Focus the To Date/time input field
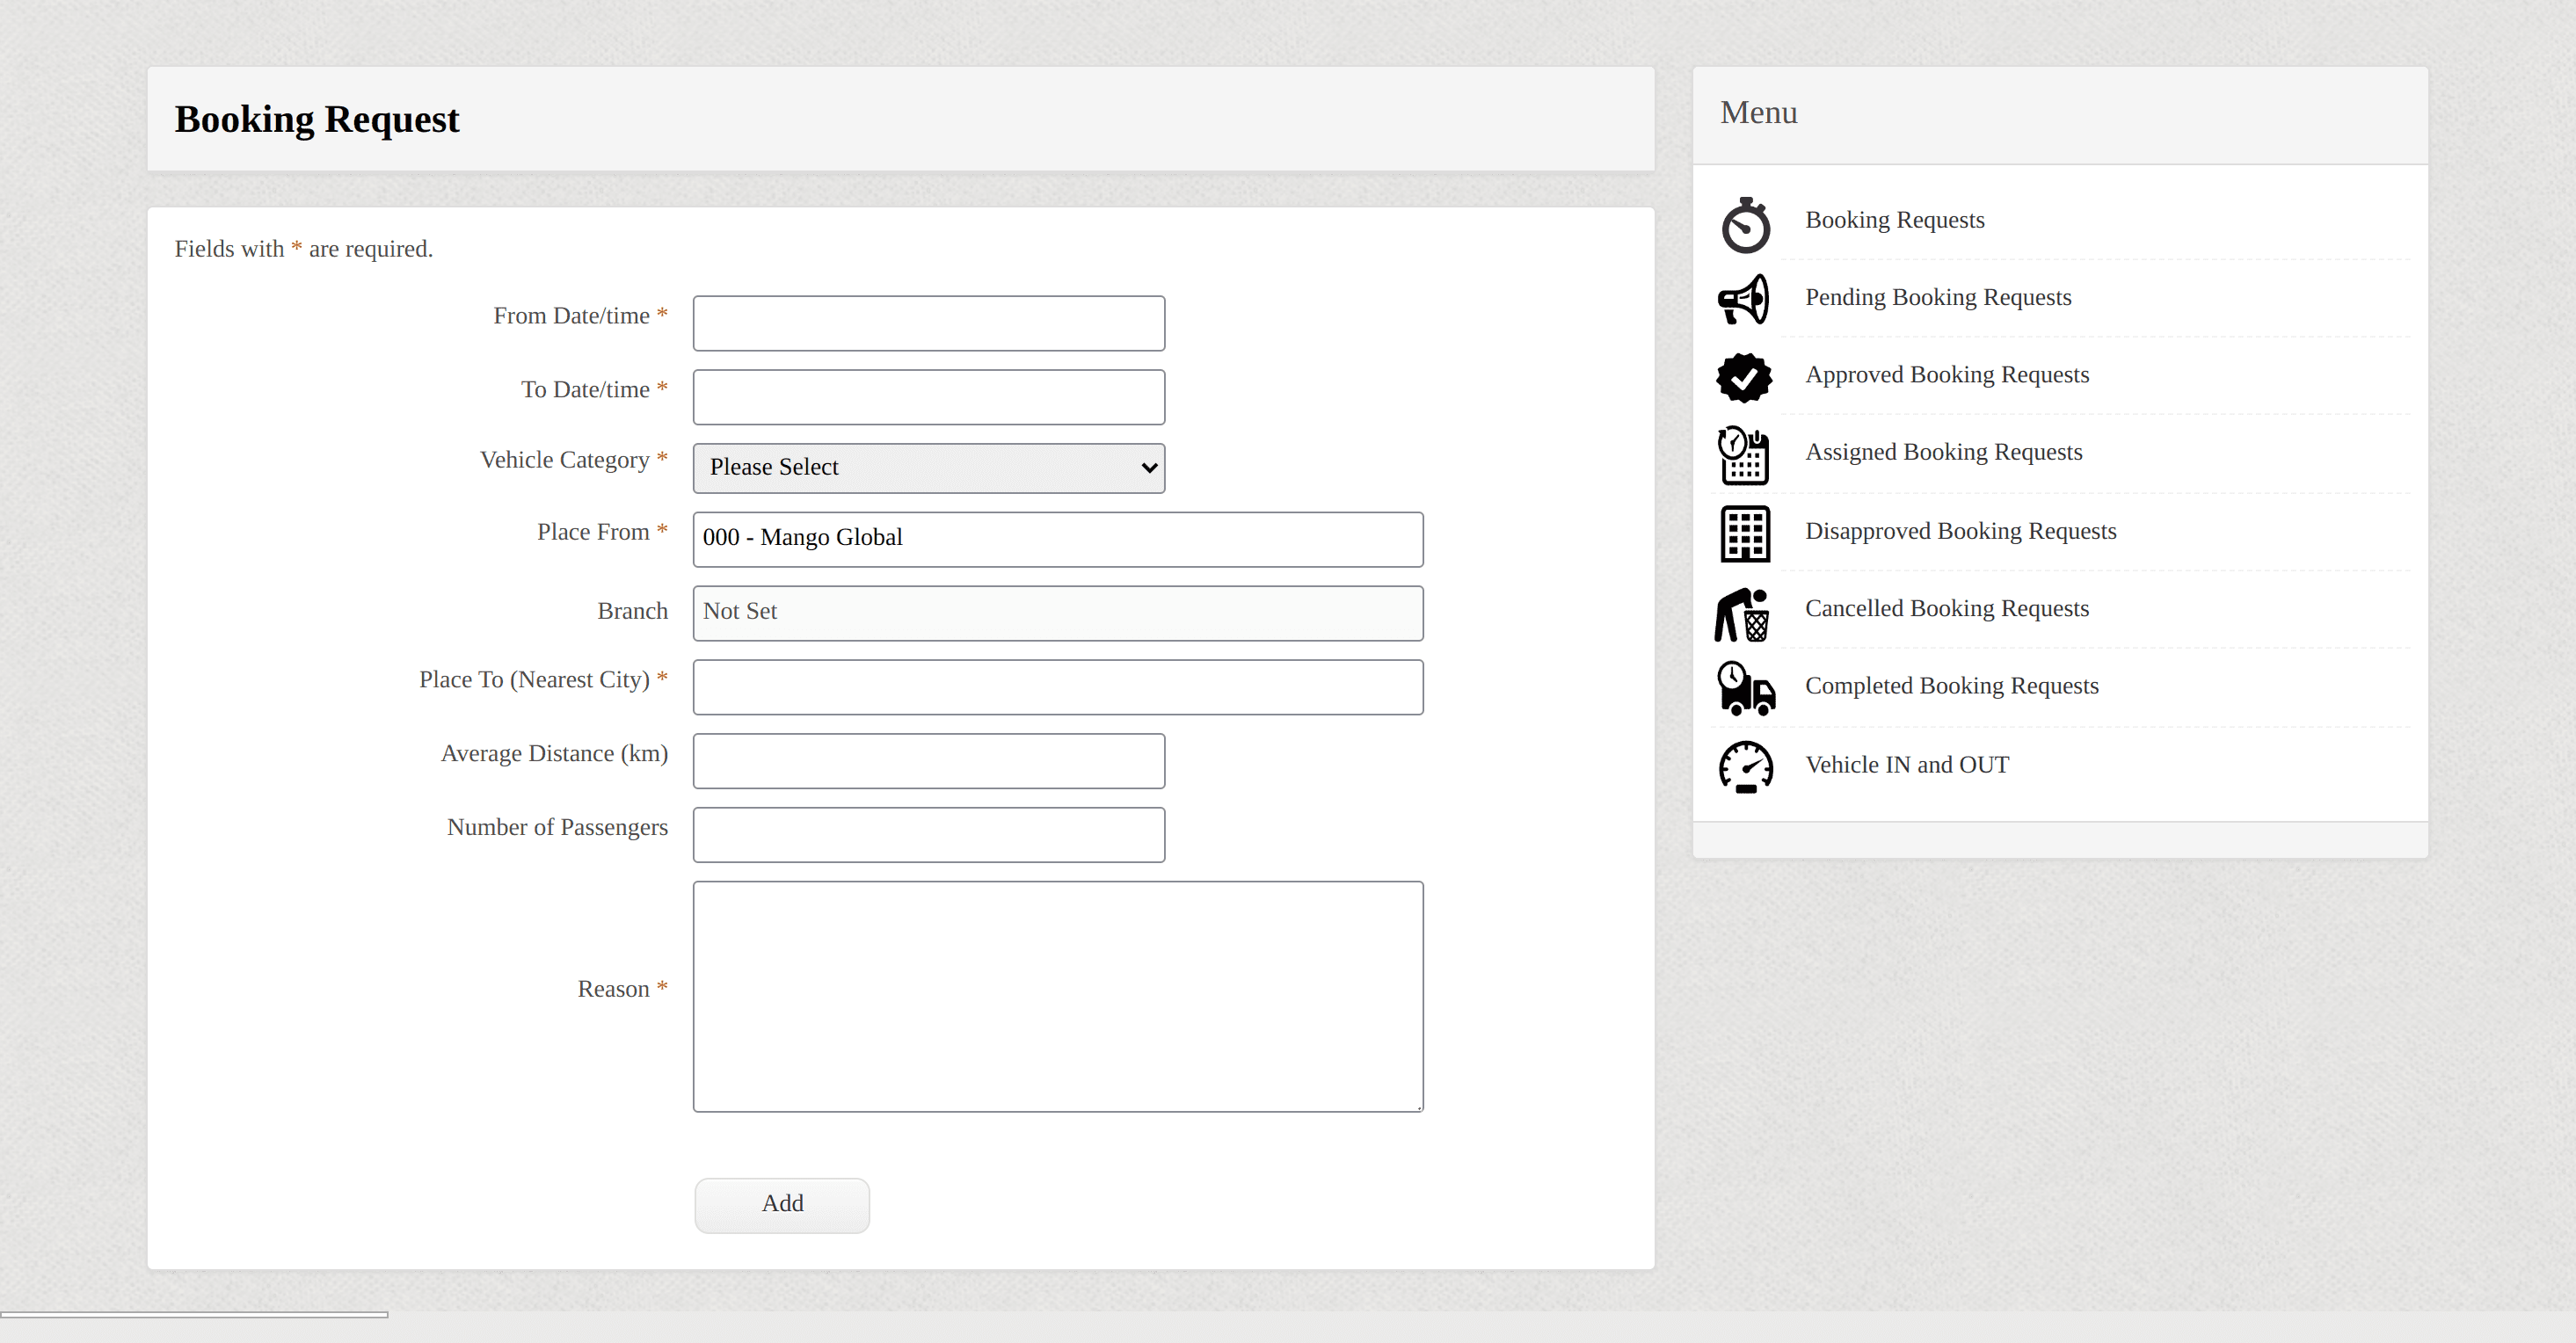Screen dimensions: 2576x1343 click(x=929, y=397)
